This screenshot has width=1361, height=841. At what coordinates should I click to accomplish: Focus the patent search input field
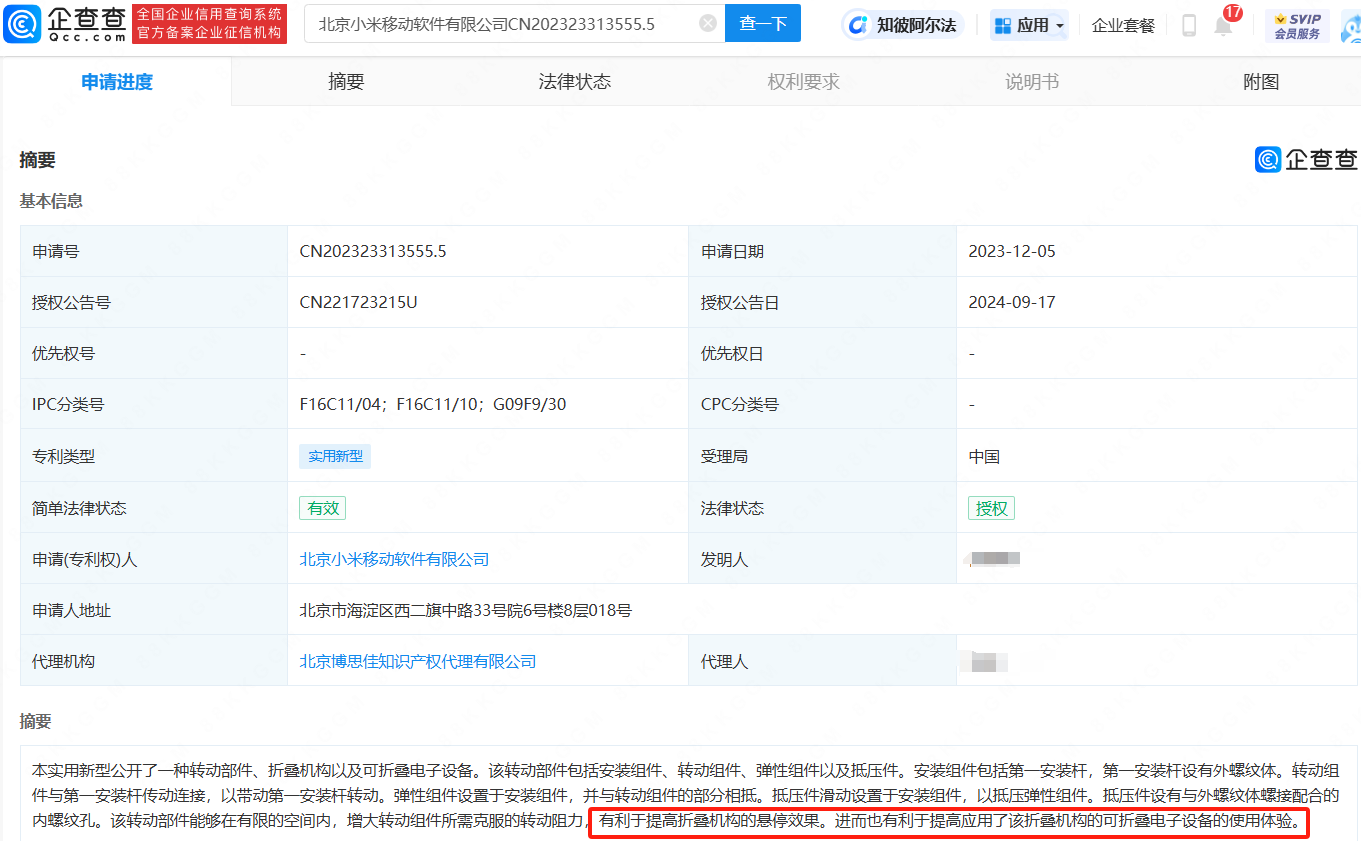500,24
